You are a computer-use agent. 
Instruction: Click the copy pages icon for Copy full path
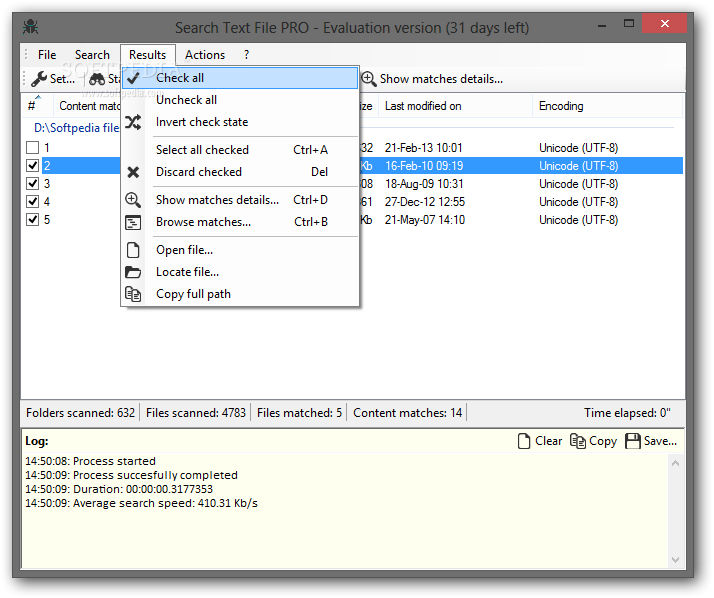133,294
